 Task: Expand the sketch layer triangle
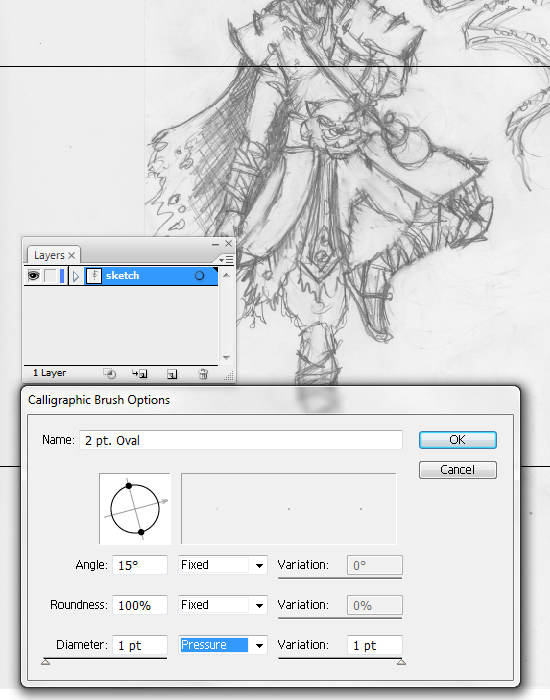click(x=75, y=276)
